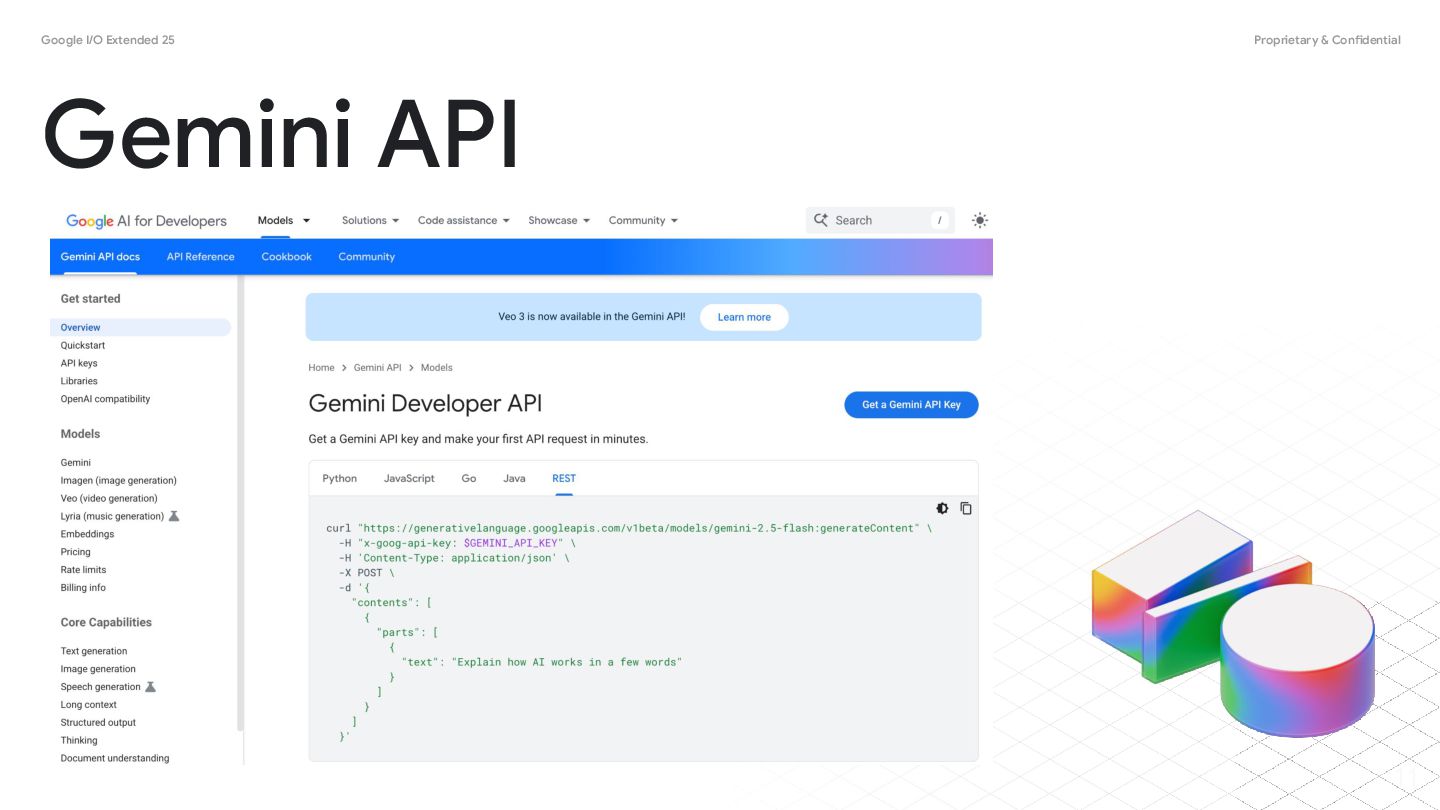Open Long context sidebar link
Screen dimensions: 1440x810
pos(88,705)
